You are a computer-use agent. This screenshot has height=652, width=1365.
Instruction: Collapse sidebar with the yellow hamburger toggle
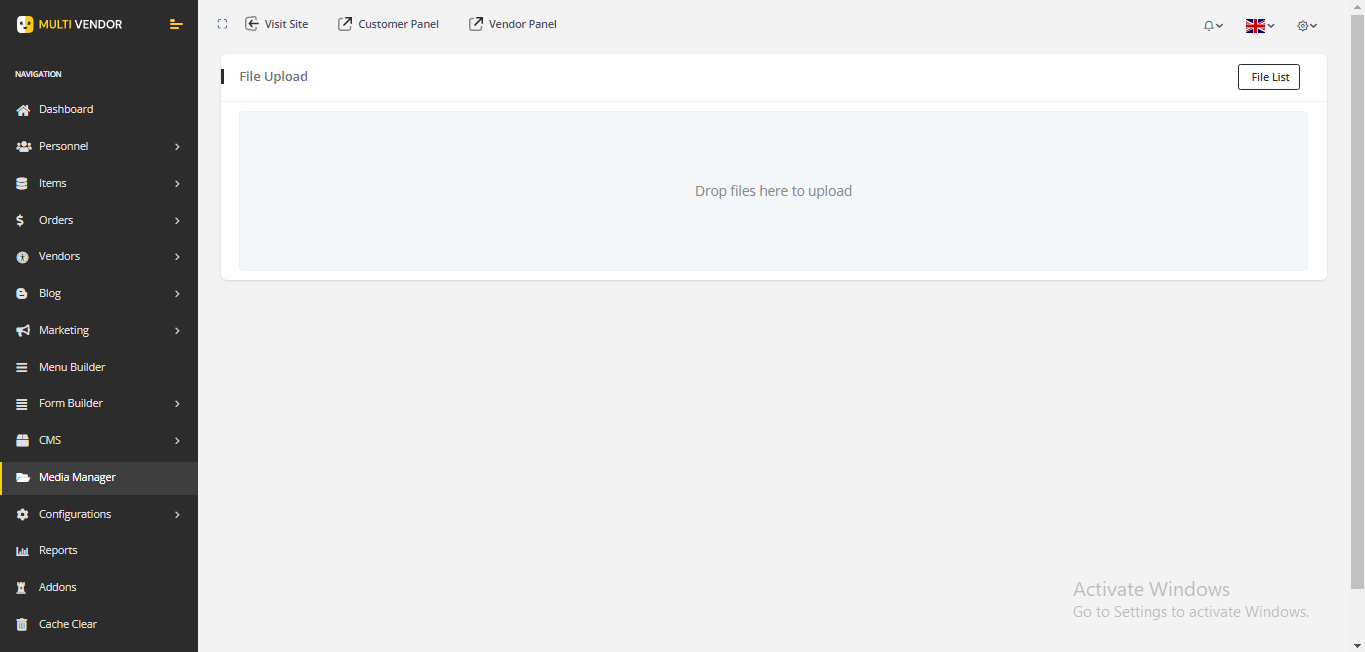coord(176,24)
